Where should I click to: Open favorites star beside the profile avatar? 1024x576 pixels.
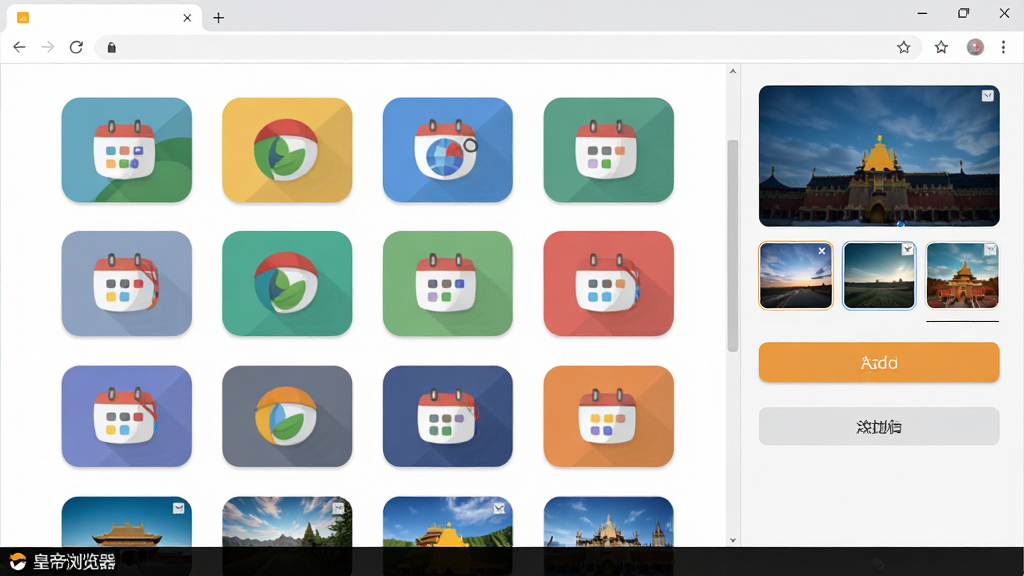coord(941,47)
